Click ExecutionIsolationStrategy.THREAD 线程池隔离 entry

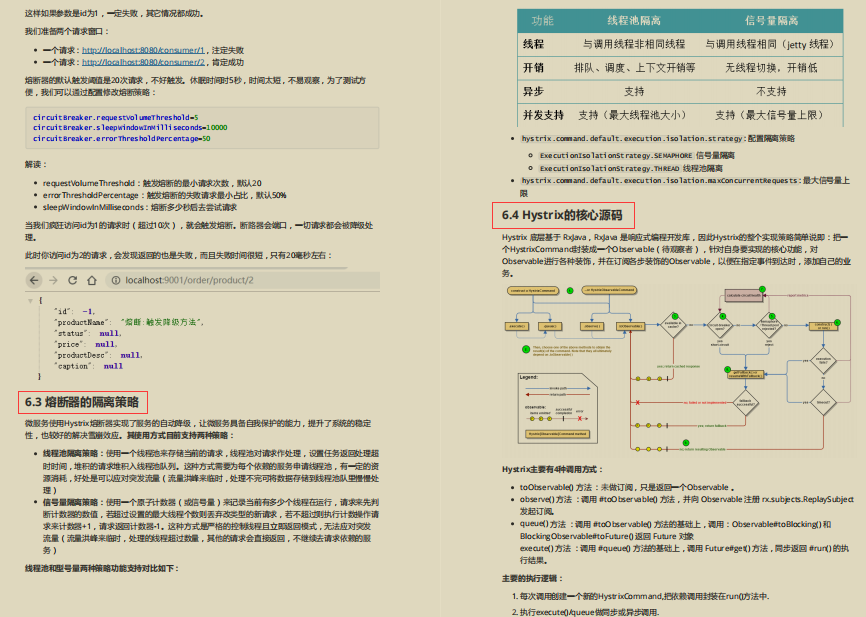tap(631, 168)
